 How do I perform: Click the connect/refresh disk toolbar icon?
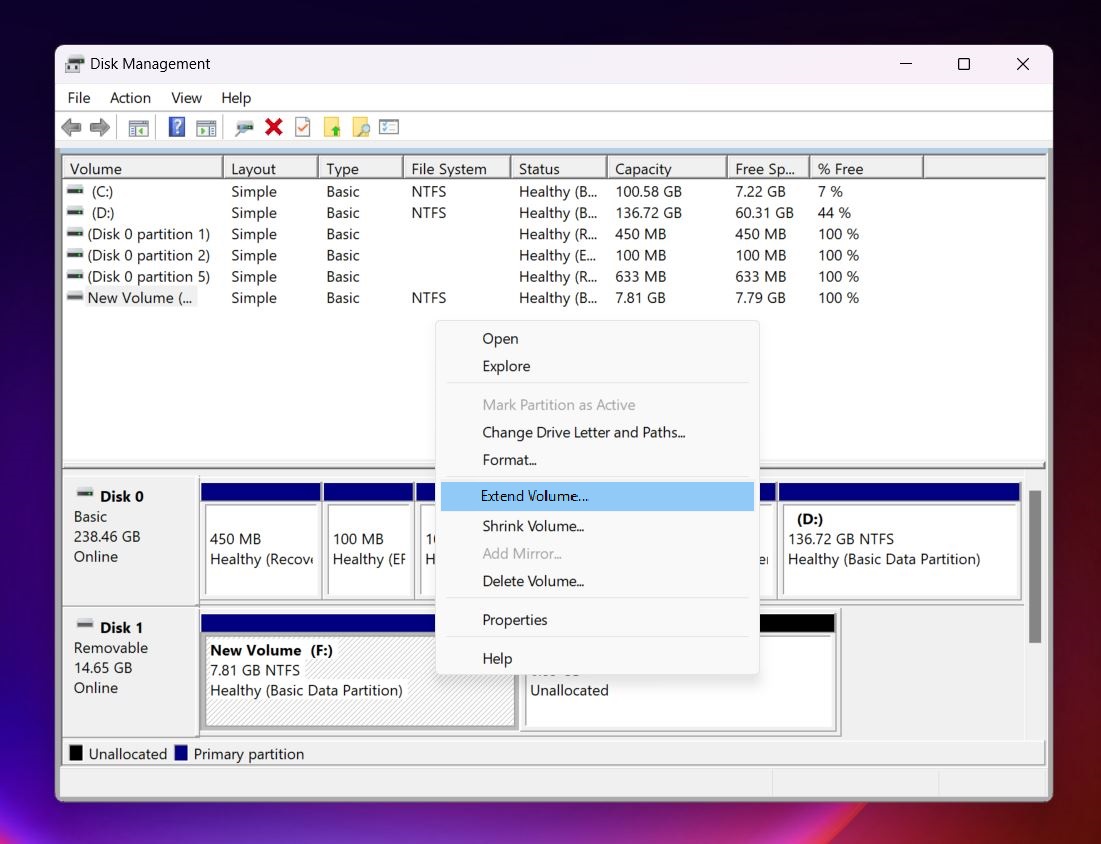tap(244, 128)
